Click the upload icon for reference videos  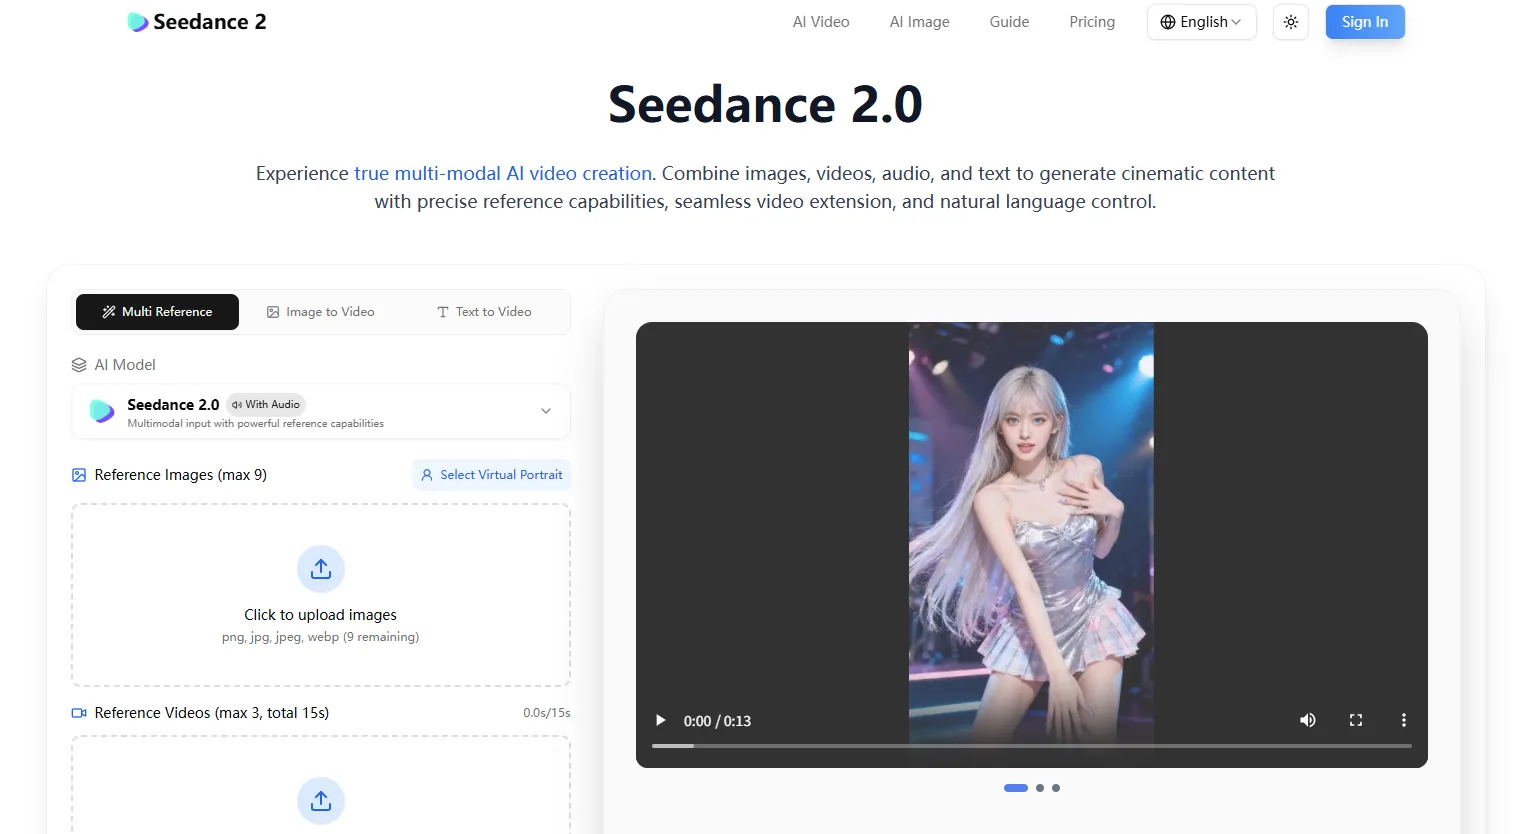[x=321, y=801]
